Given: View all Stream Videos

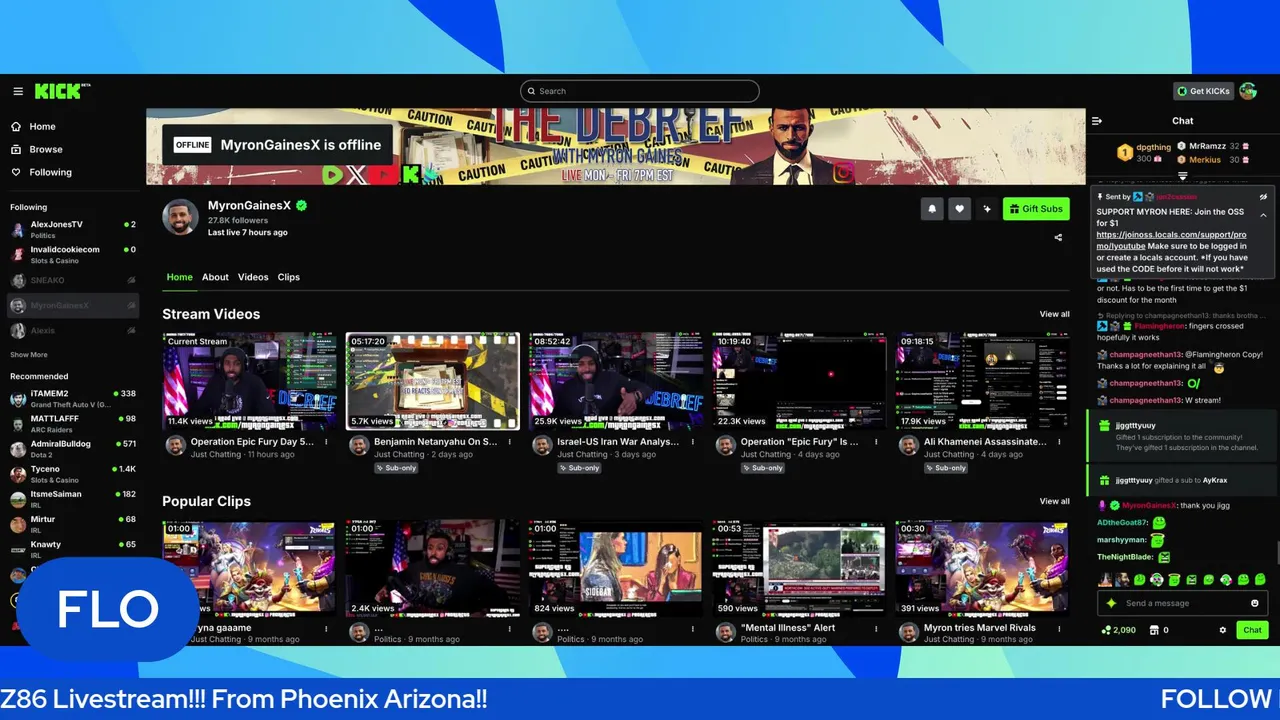Looking at the screenshot, I should (1054, 314).
